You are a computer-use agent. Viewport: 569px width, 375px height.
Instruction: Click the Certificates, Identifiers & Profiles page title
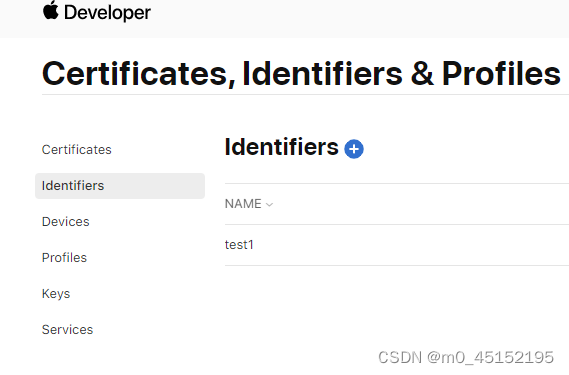pyautogui.click(x=301, y=74)
